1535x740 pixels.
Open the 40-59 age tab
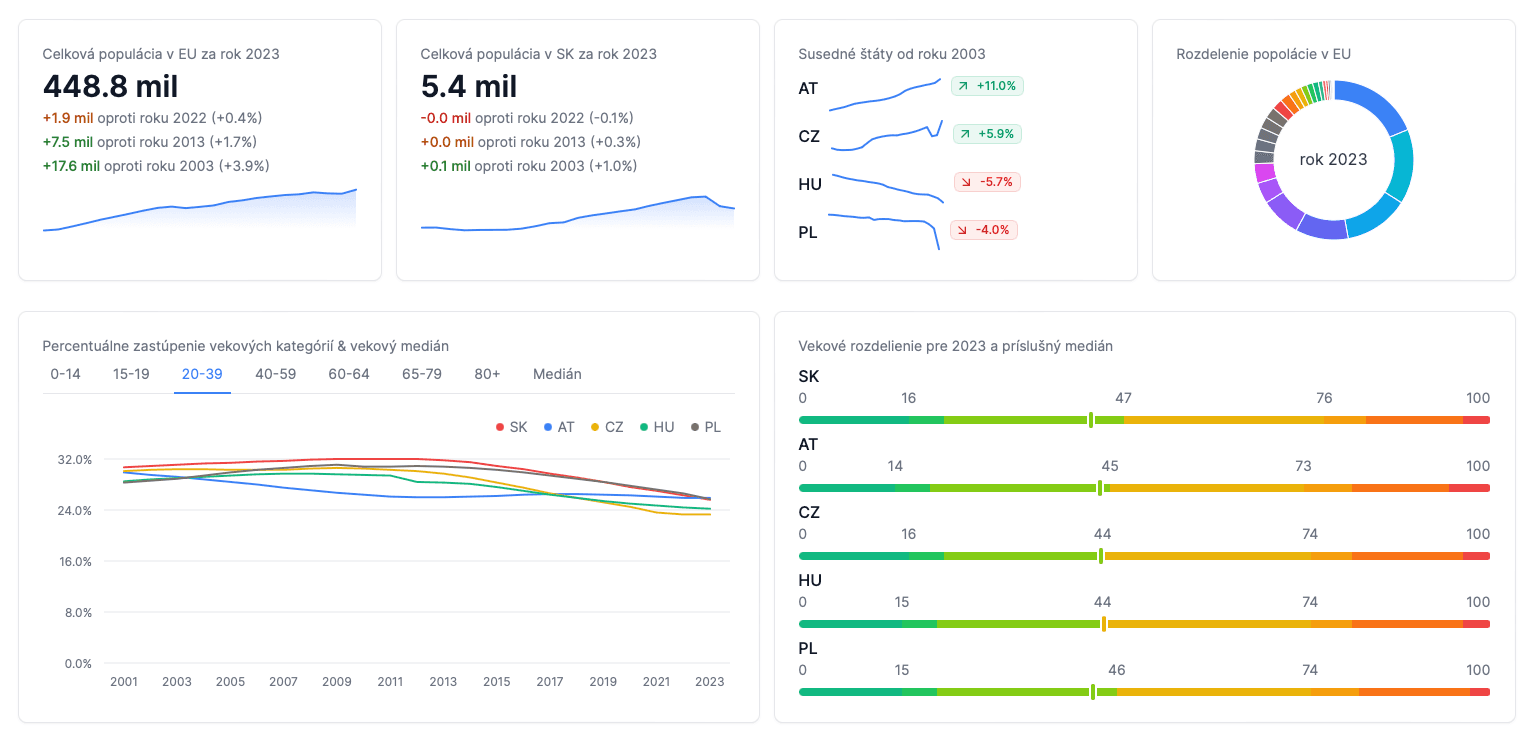point(275,374)
